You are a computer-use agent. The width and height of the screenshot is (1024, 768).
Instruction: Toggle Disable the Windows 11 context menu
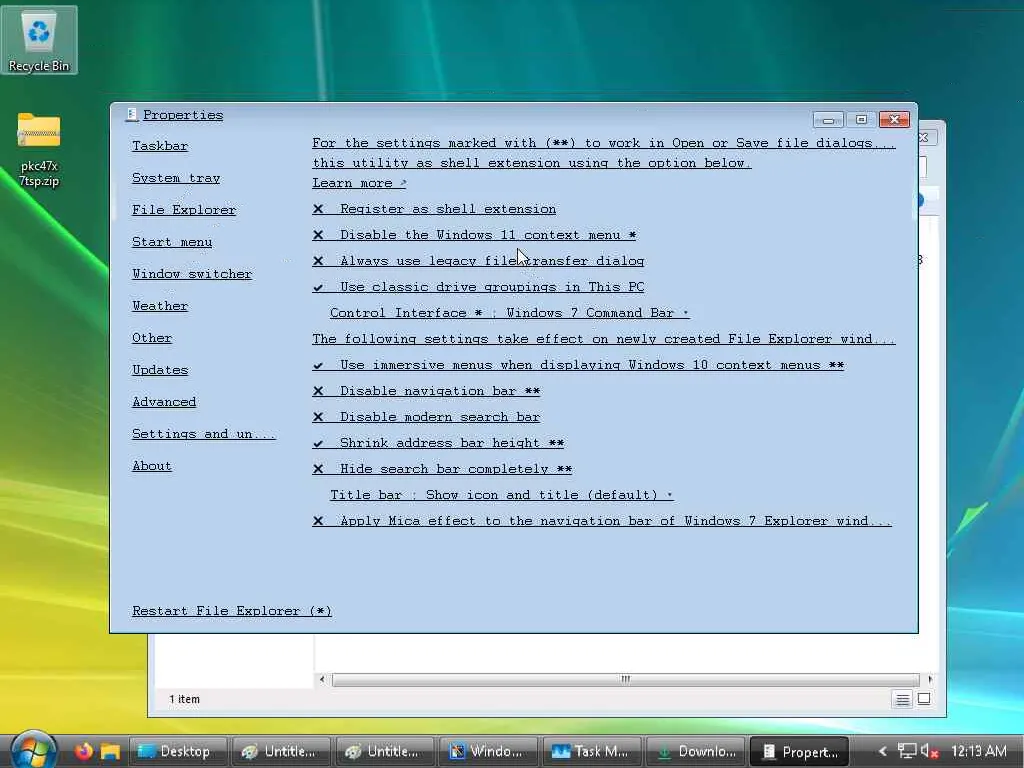pyautogui.click(x=474, y=234)
